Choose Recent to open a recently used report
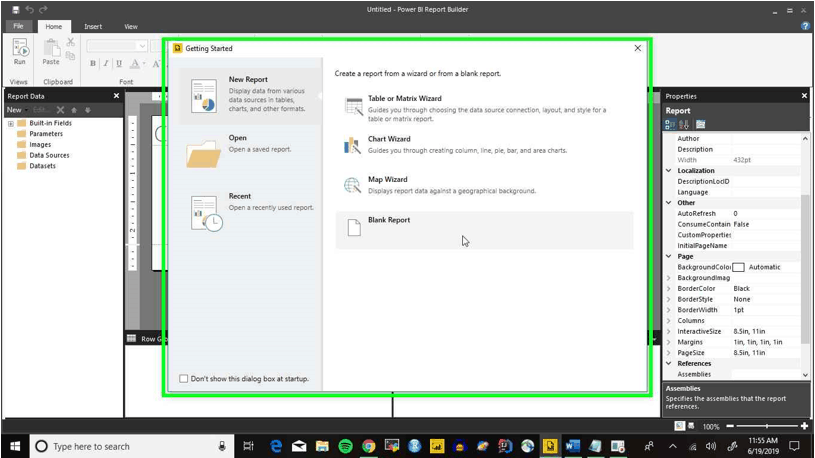 pos(249,210)
